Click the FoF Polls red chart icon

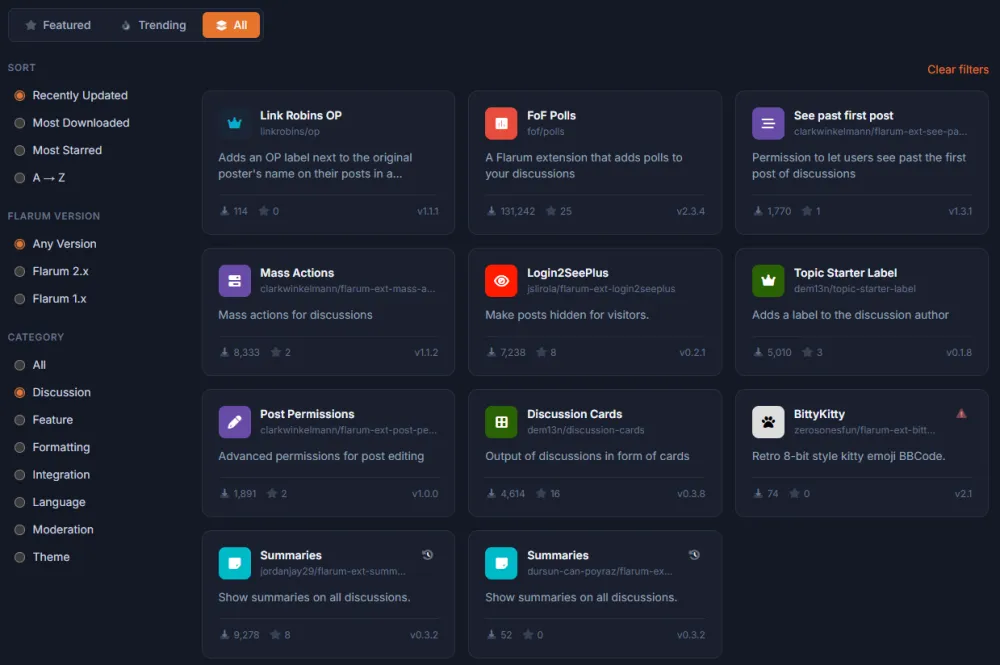501,123
